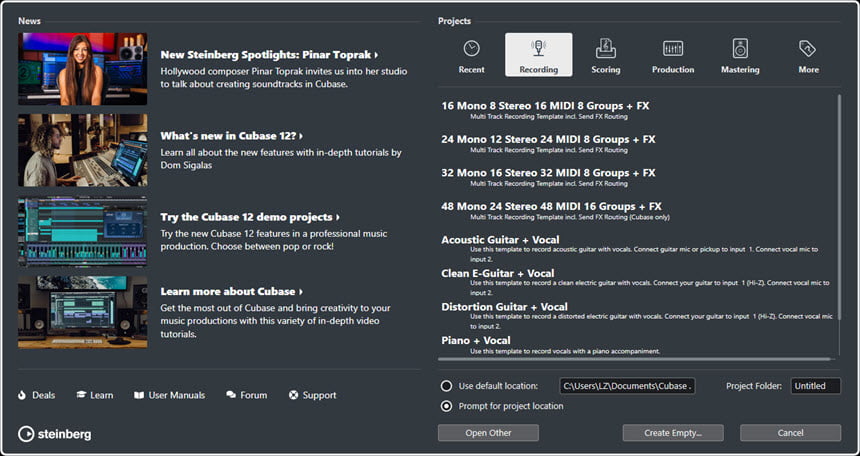The image size is (860, 456).
Task: Enable the Use default location option
Action: tap(446, 386)
